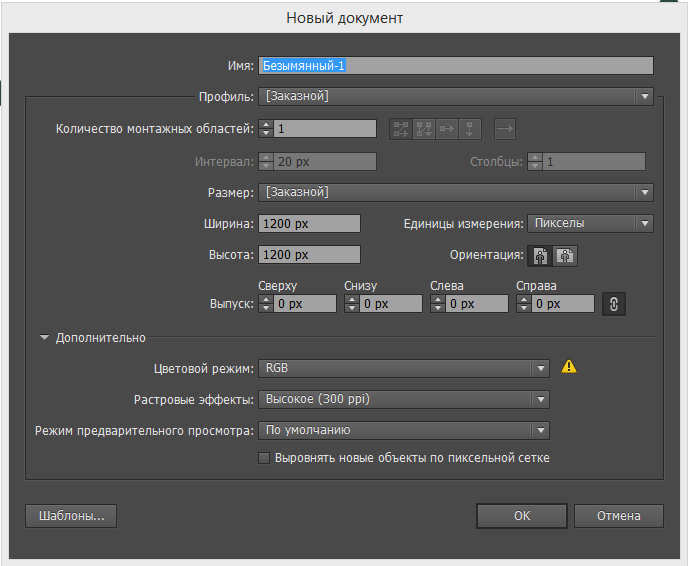The width and height of the screenshot is (688, 566).
Task: Click the Высота input field
Action: tap(309, 254)
